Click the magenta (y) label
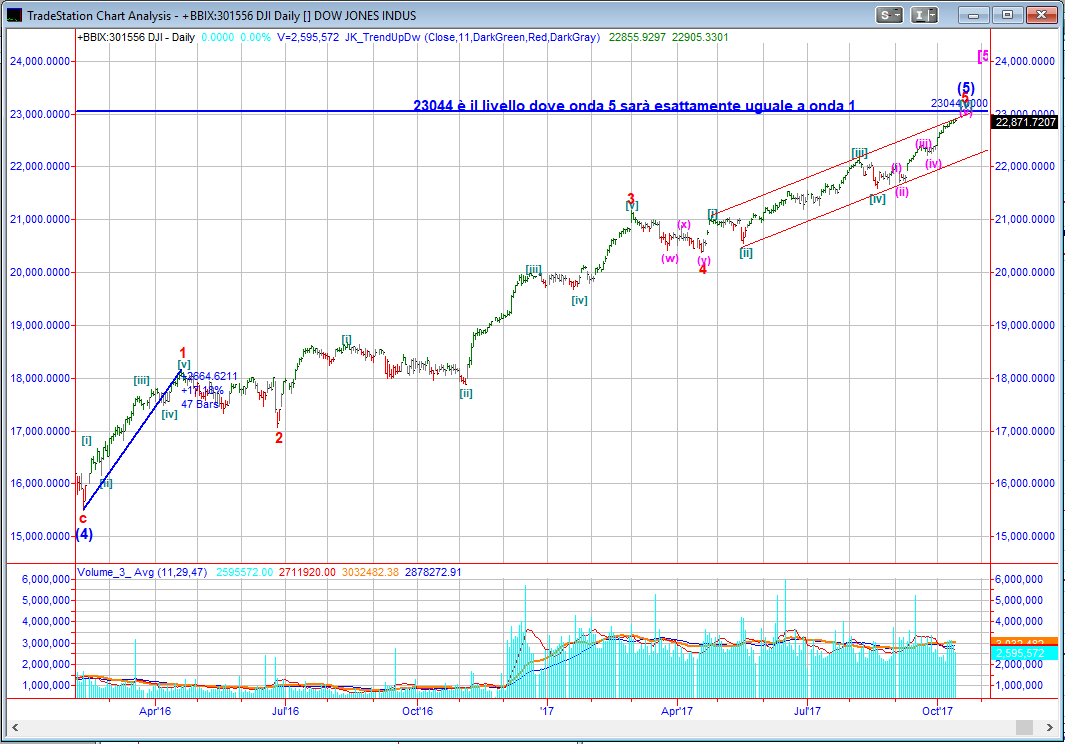 (704, 260)
